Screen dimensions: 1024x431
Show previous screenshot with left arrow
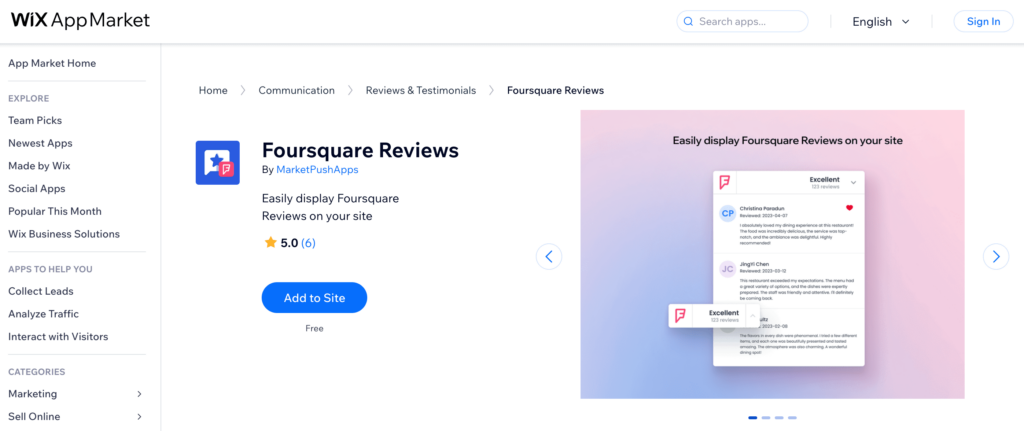point(549,257)
